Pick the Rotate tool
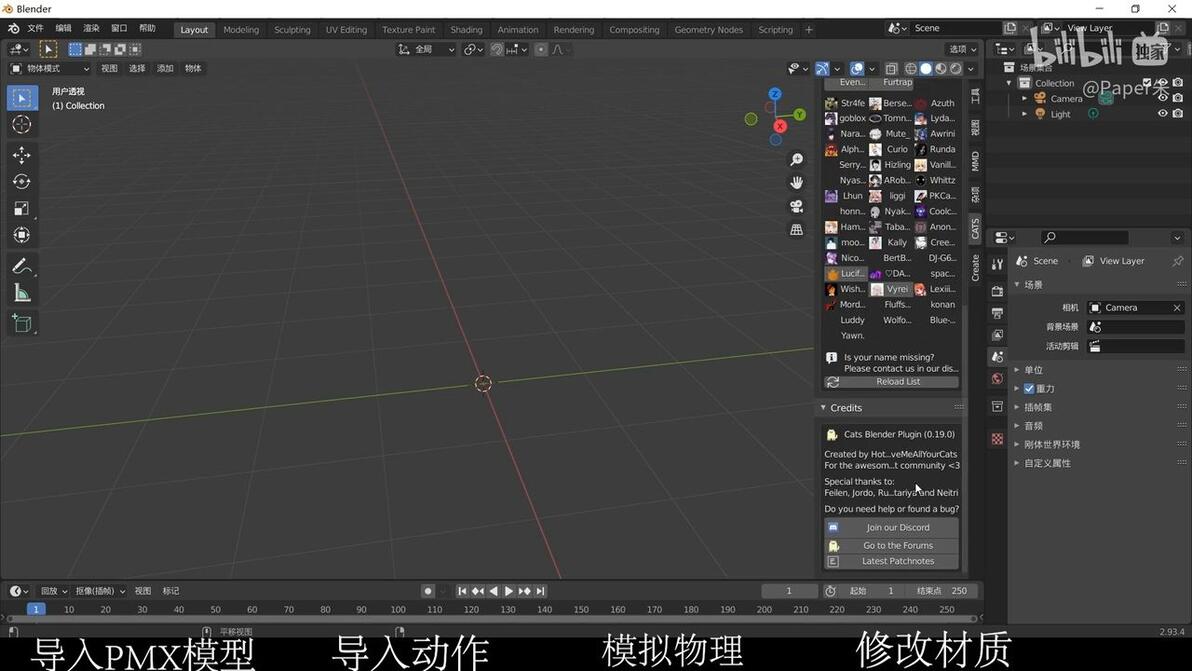 [22, 182]
